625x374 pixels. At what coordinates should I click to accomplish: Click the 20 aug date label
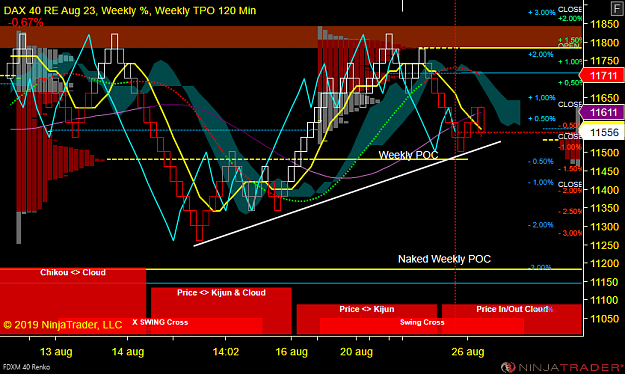356,352
